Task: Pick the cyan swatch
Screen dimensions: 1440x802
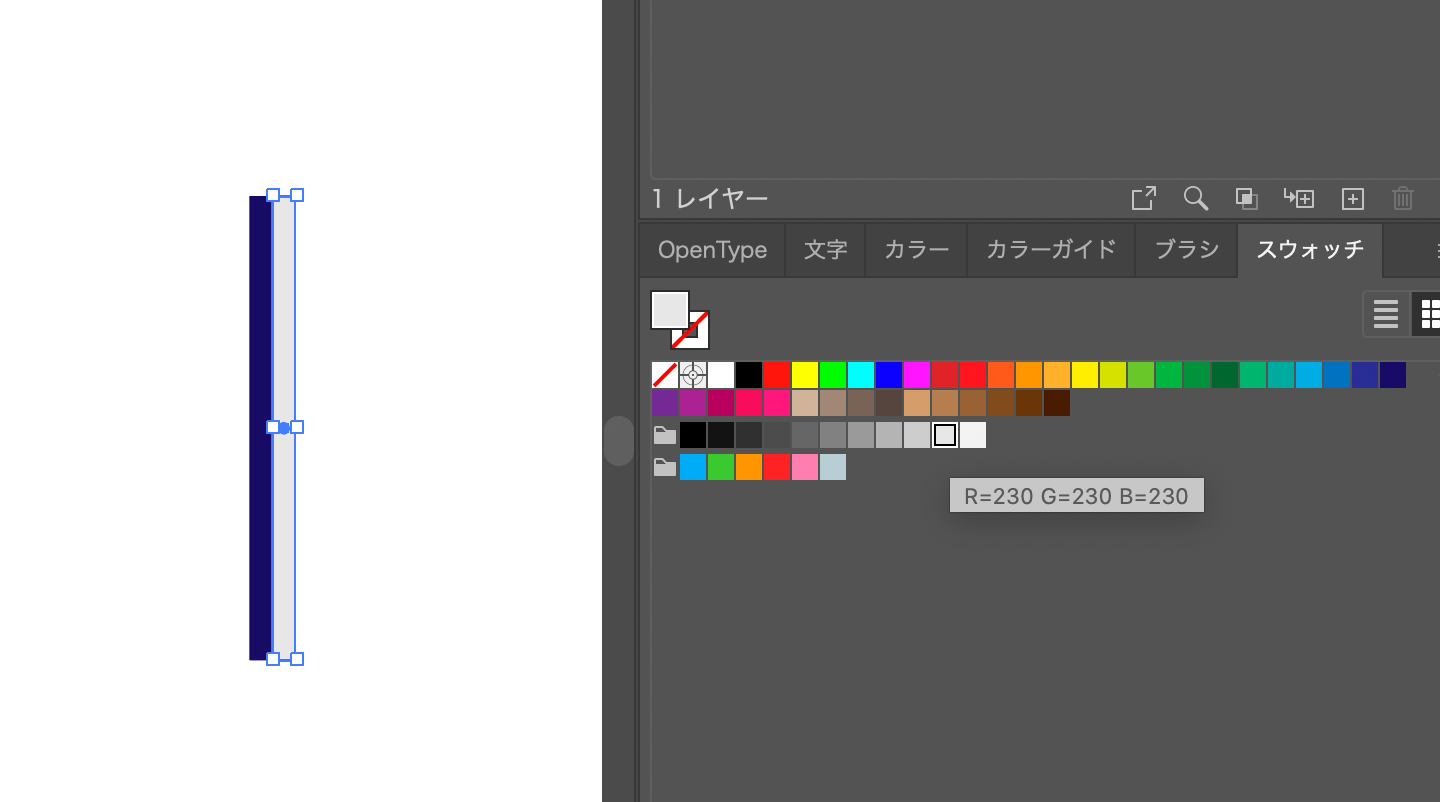Action: click(861, 375)
